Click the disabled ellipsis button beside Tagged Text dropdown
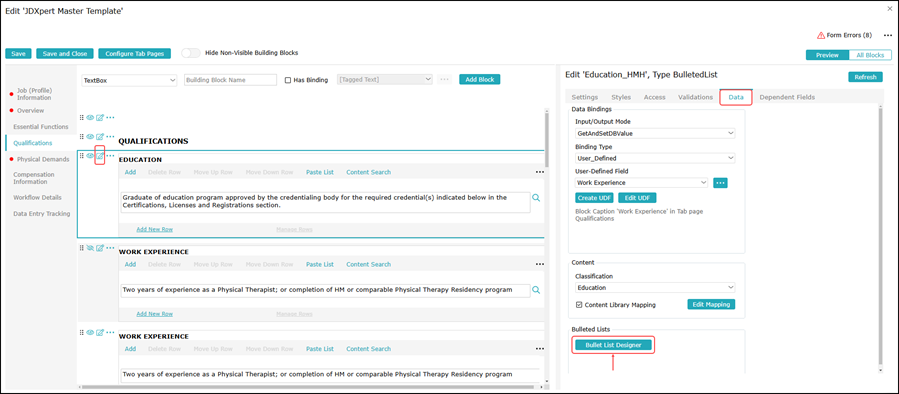Screen dimensions: 899x394 tap(444, 80)
